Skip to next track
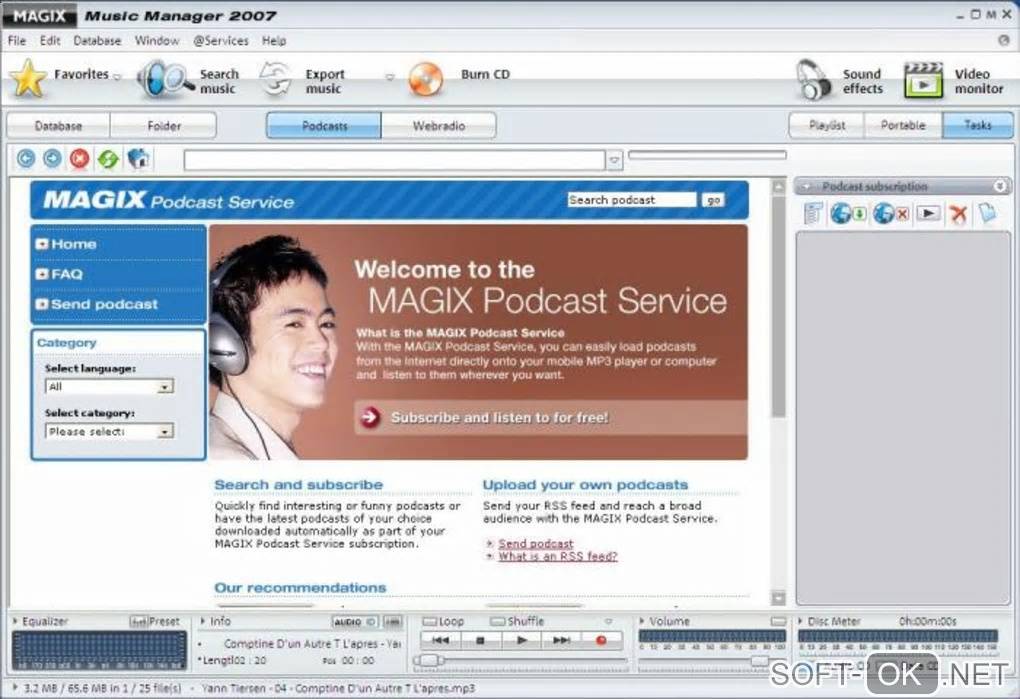Viewport: 1020px width, 699px height. click(561, 640)
